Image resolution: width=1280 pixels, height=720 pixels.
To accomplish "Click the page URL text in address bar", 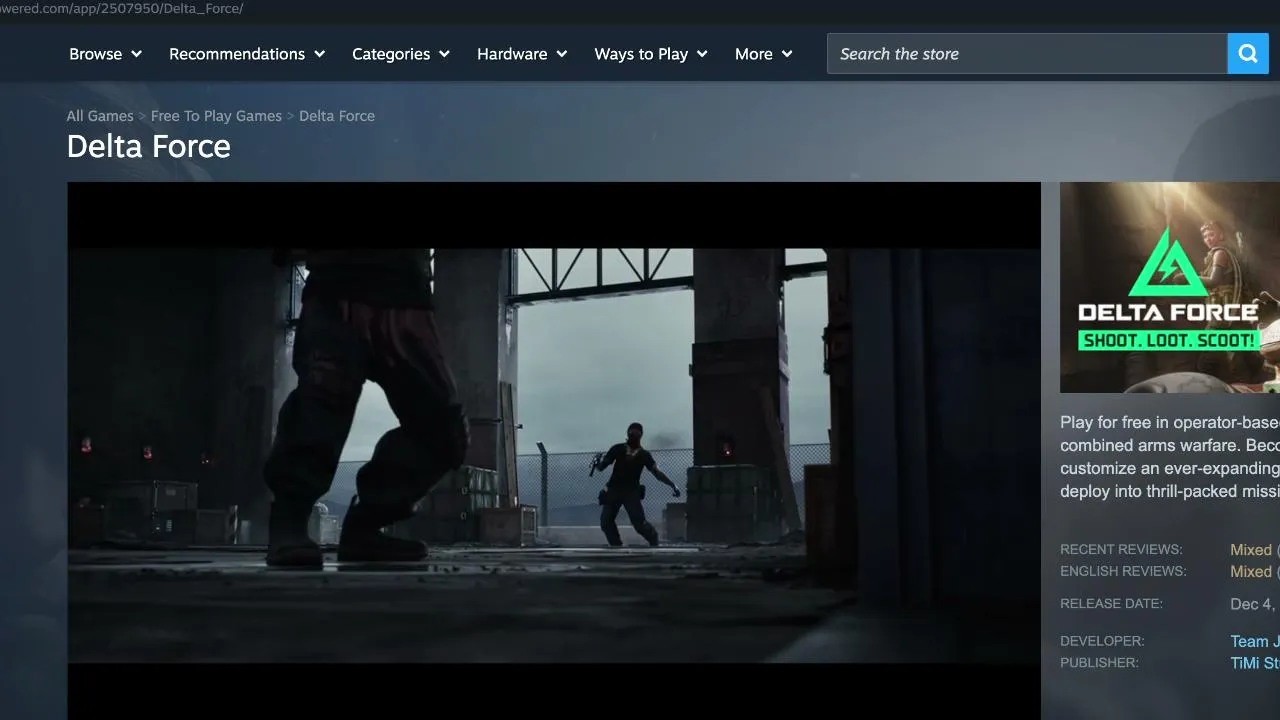I will 122,9.
